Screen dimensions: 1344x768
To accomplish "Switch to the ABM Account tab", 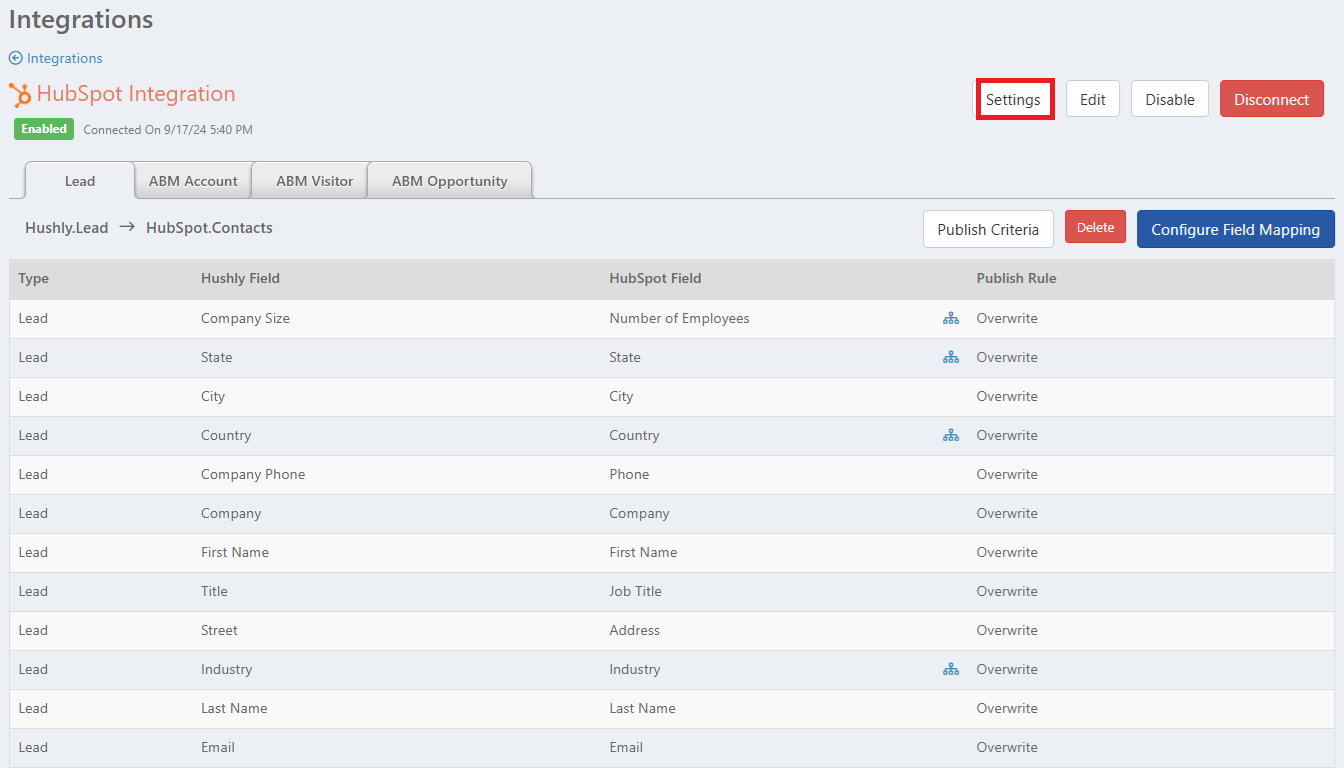I will (193, 181).
